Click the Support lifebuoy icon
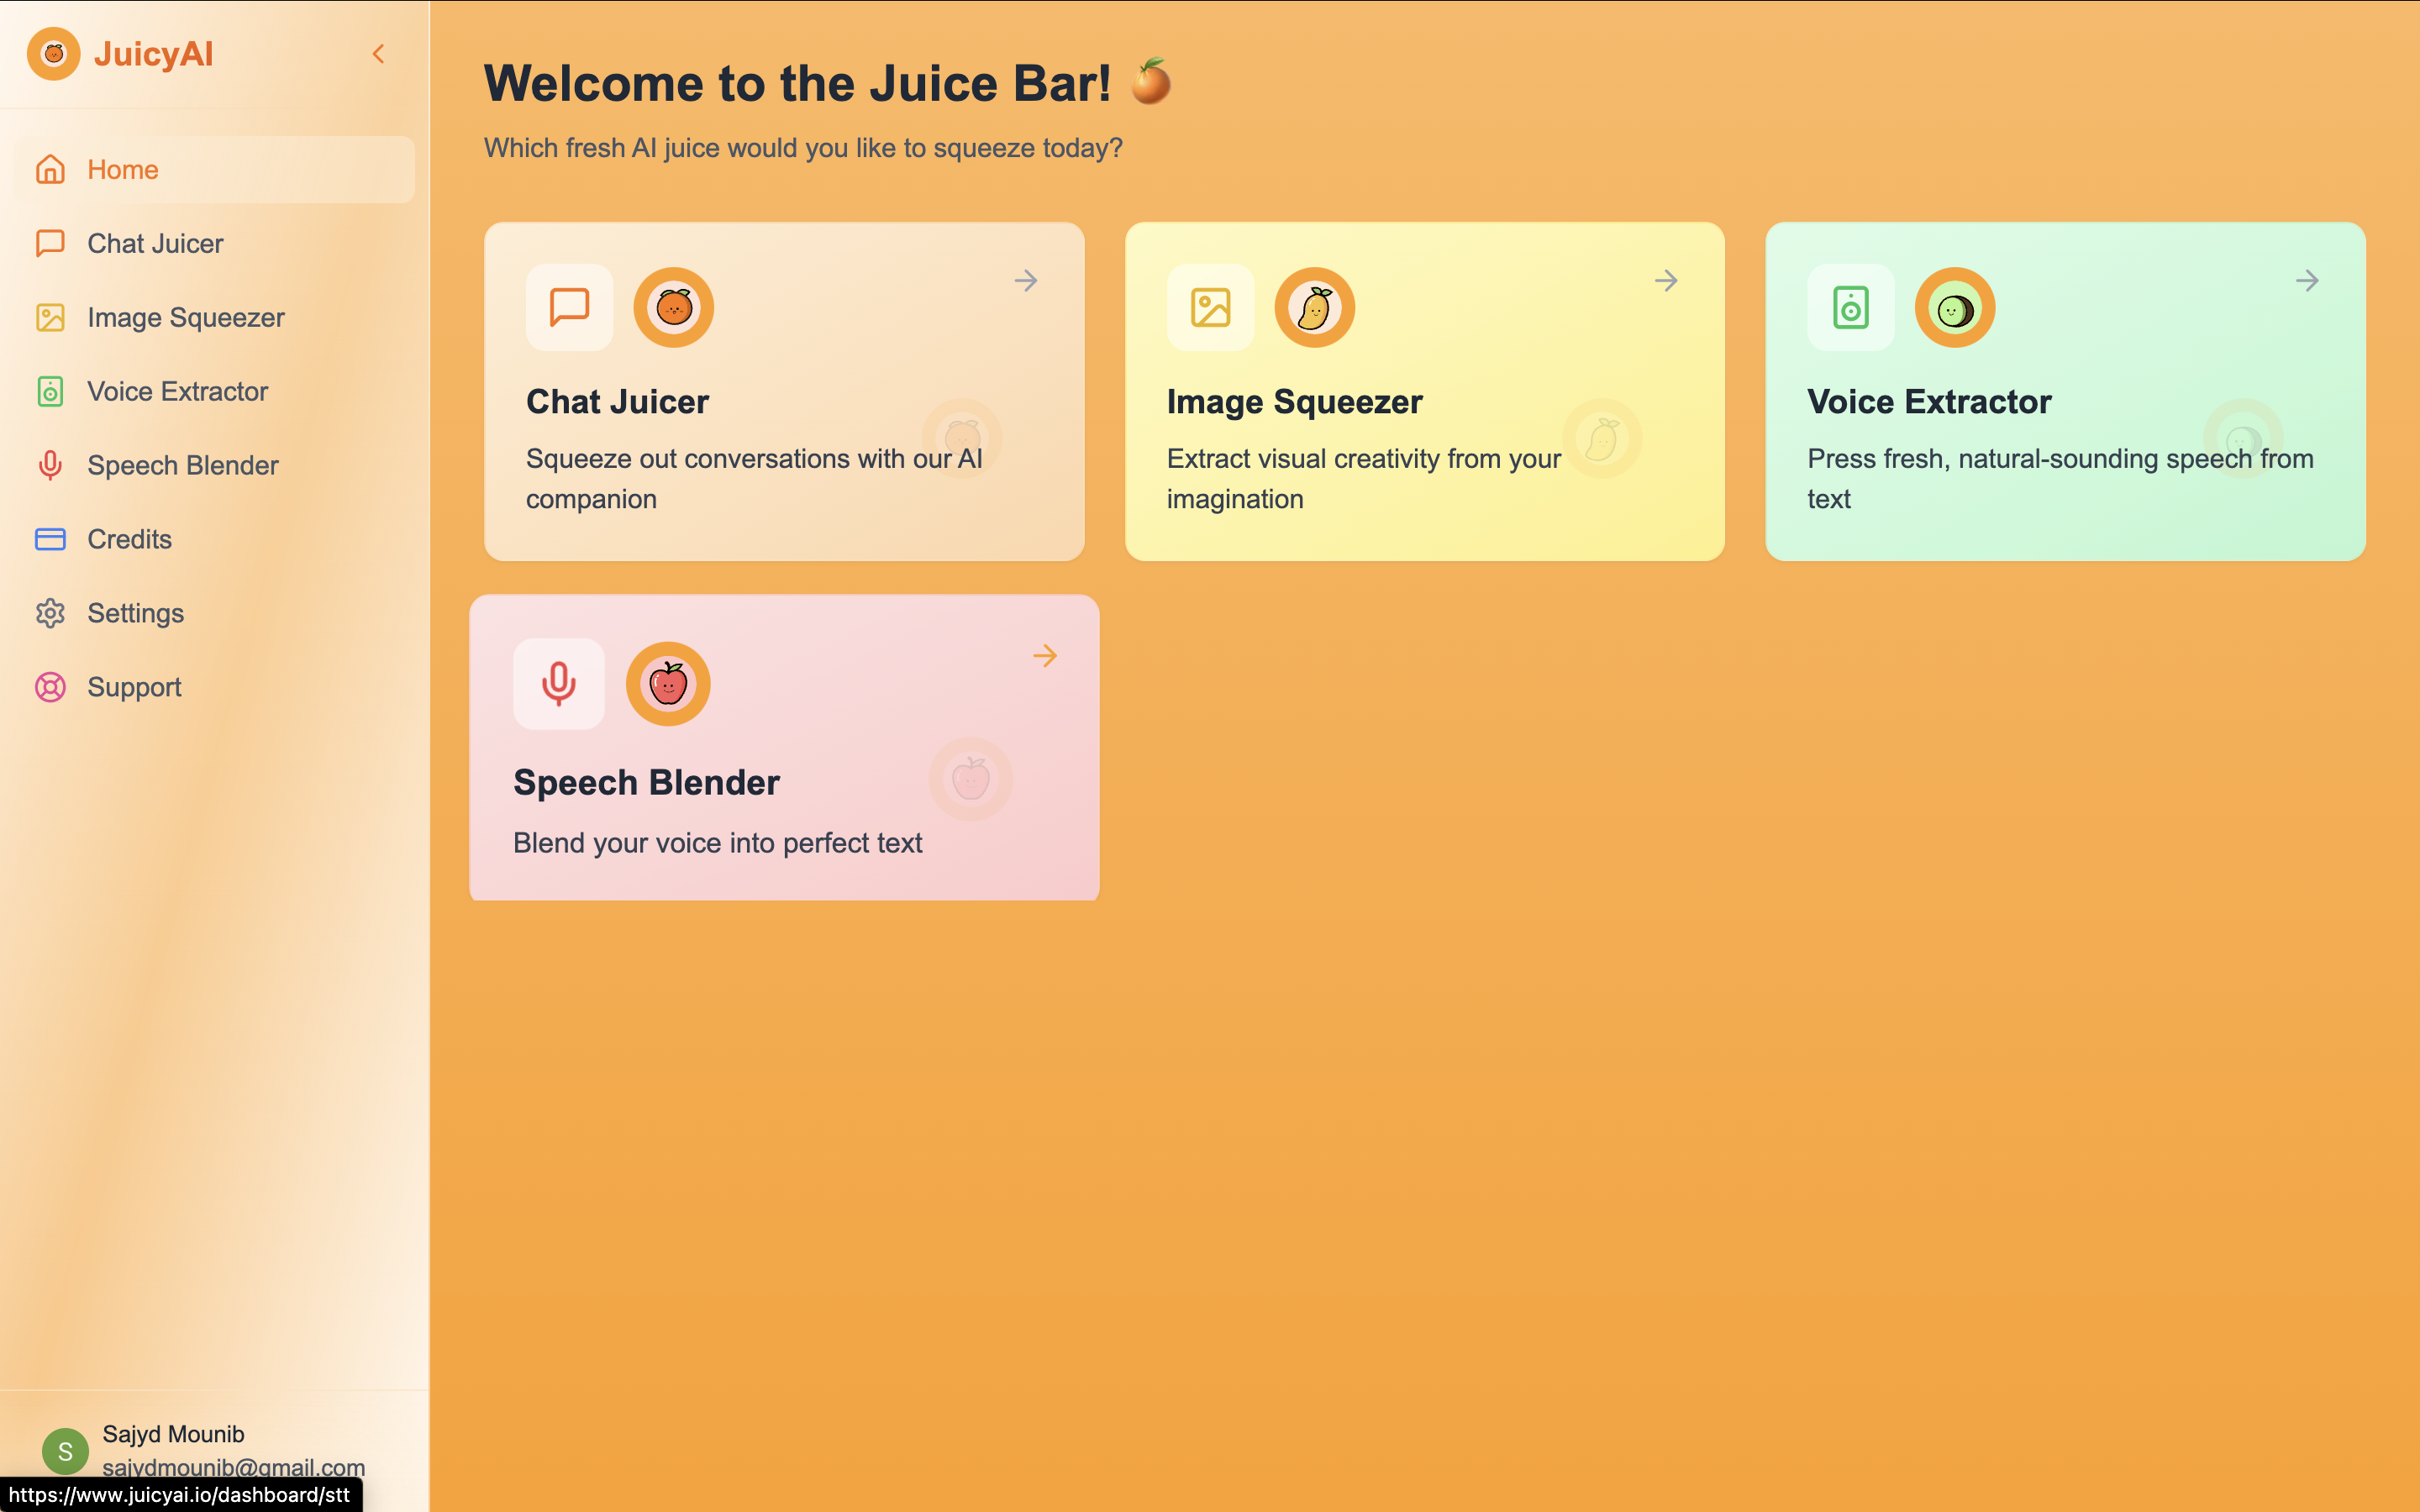The height and width of the screenshot is (1512, 2420). [x=50, y=687]
